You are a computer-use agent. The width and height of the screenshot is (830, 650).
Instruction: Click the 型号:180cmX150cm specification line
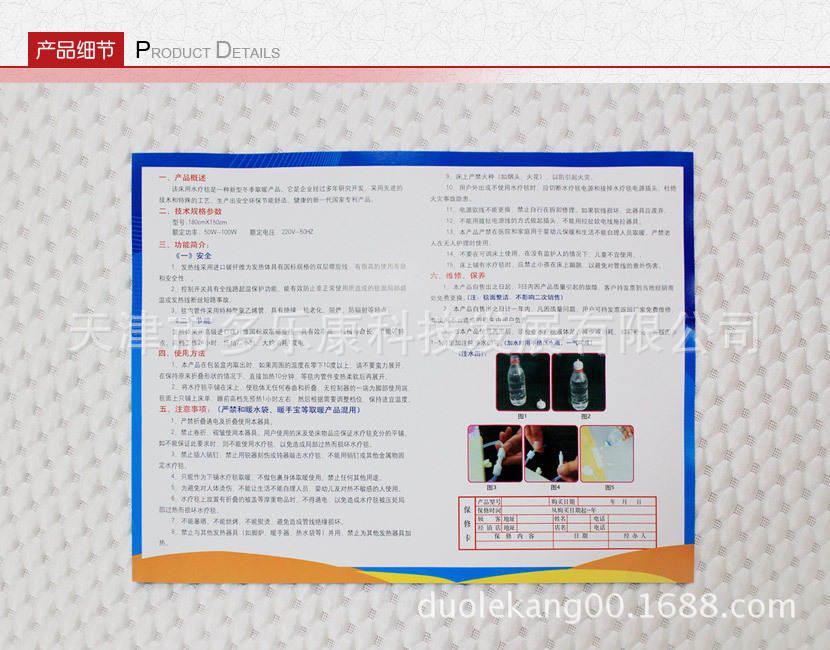(x=200, y=222)
